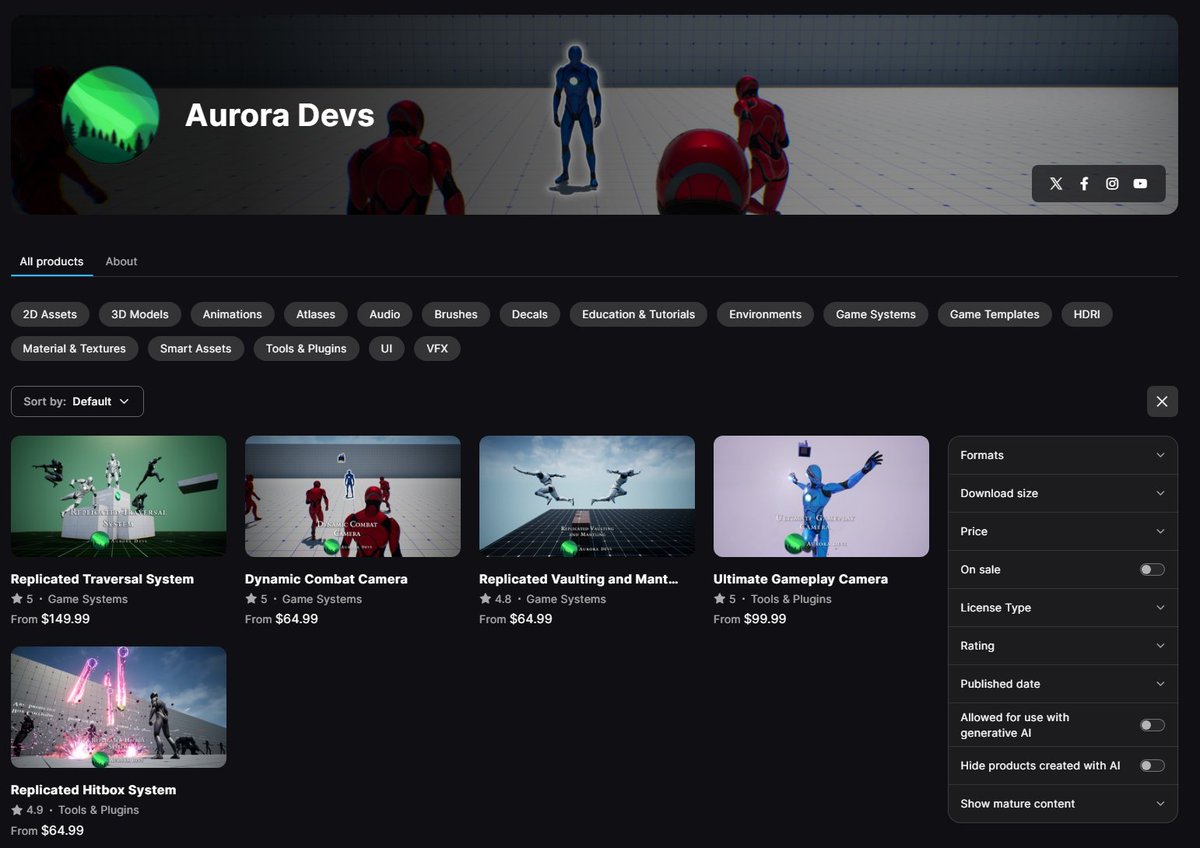1200x848 pixels.
Task: Click the Replicated Vaulting and Mant... title
Action: 579,579
